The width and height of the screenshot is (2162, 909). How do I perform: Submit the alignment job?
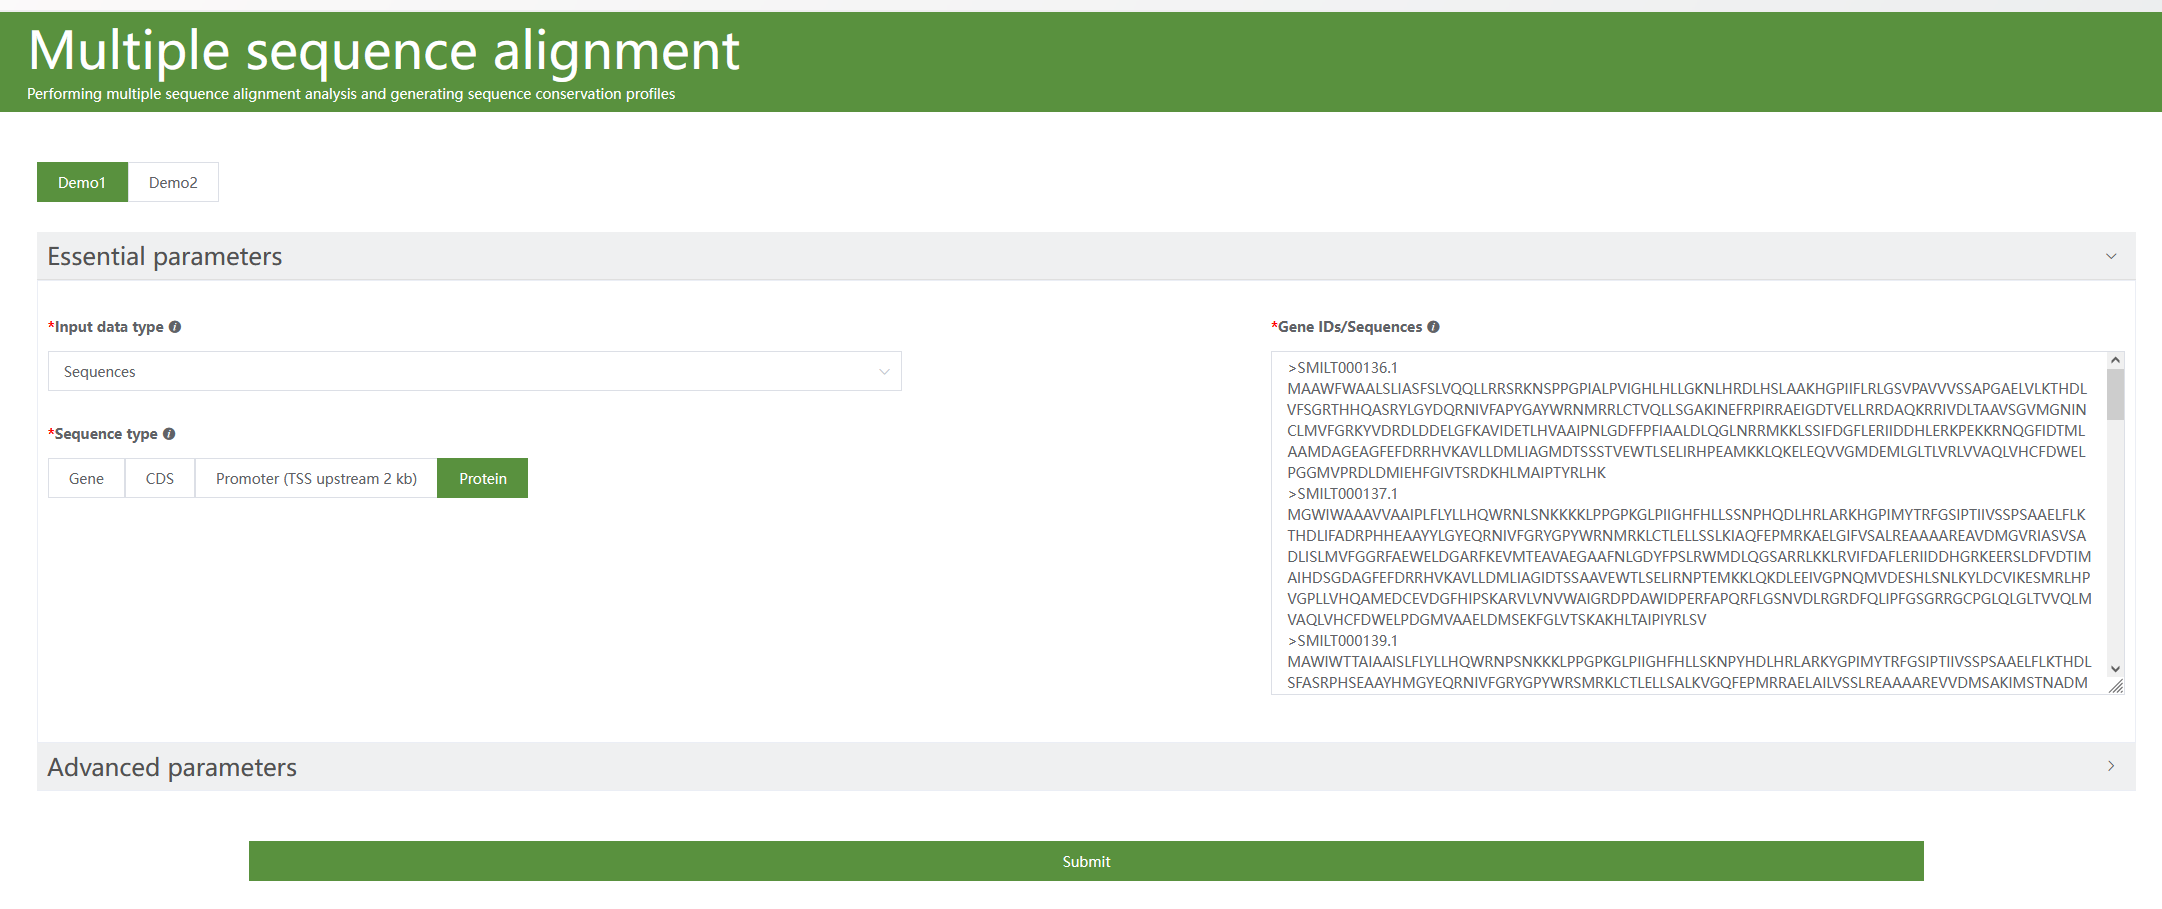(1086, 861)
